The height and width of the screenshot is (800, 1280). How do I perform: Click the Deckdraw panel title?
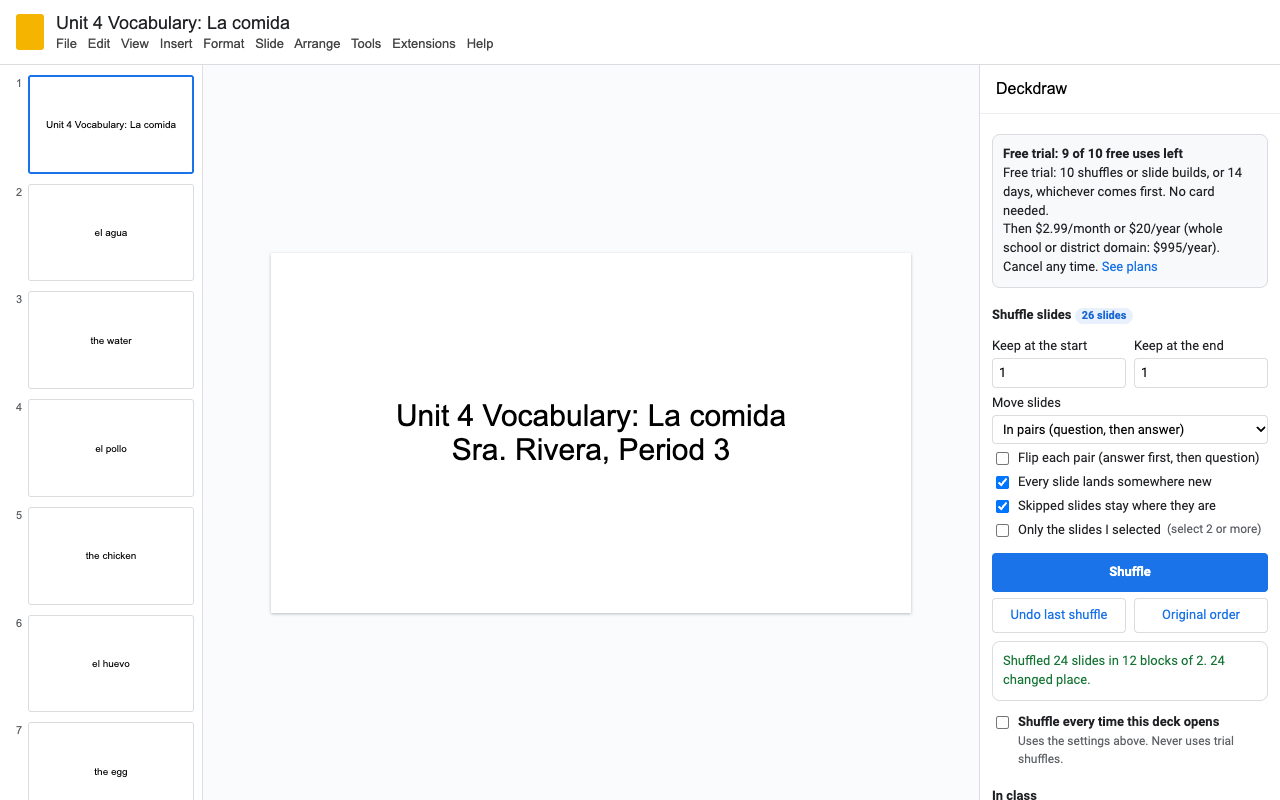tap(1031, 89)
